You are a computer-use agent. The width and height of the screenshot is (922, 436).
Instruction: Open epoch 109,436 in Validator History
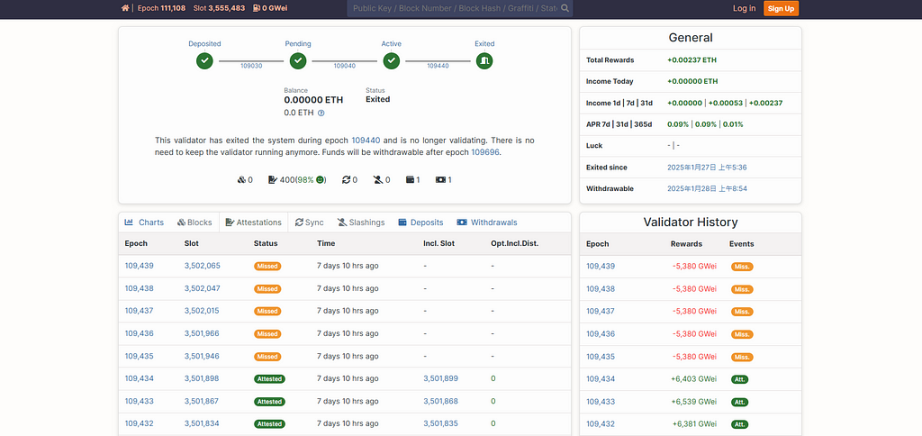point(600,334)
